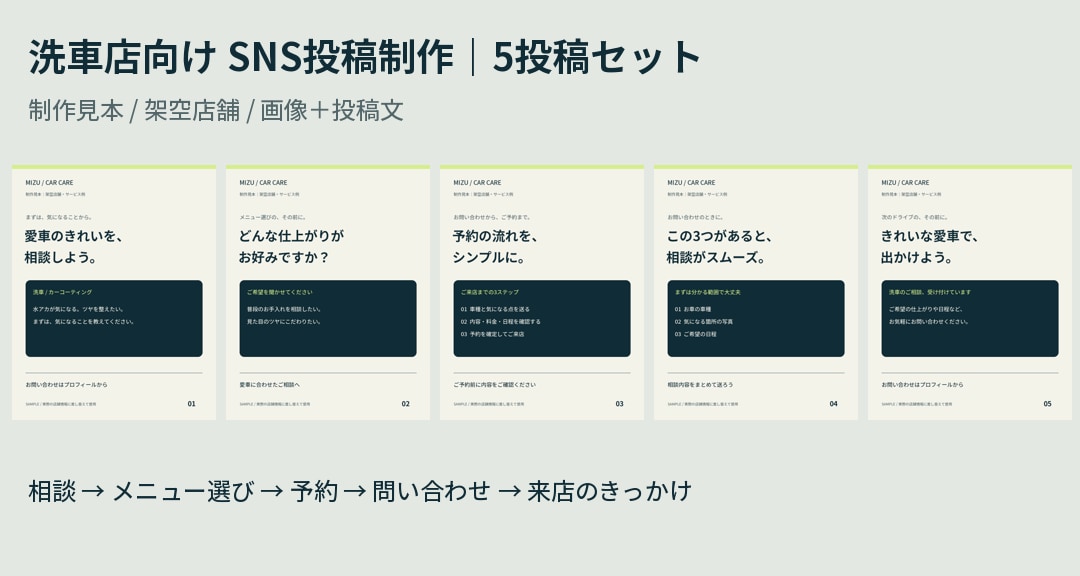Click '洗車 / カーコーティング' heading in dark box
The width and height of the screenshot is (1080, 576).
(63, 292)
